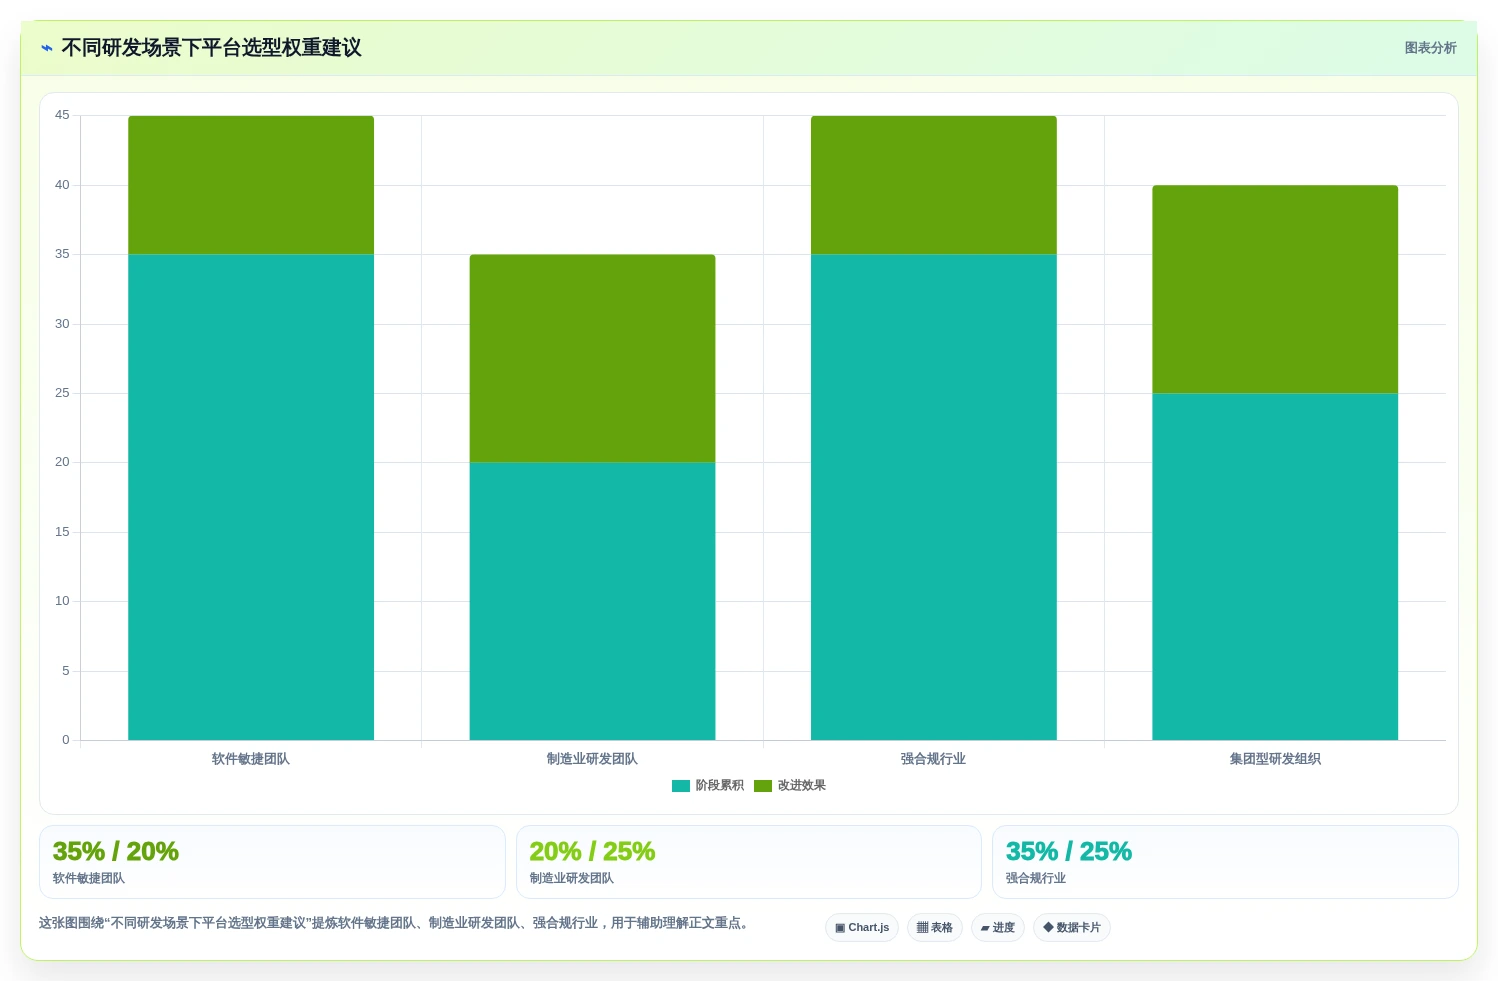
Task: Click the description sentence below the cards
Action: (395, 923)
